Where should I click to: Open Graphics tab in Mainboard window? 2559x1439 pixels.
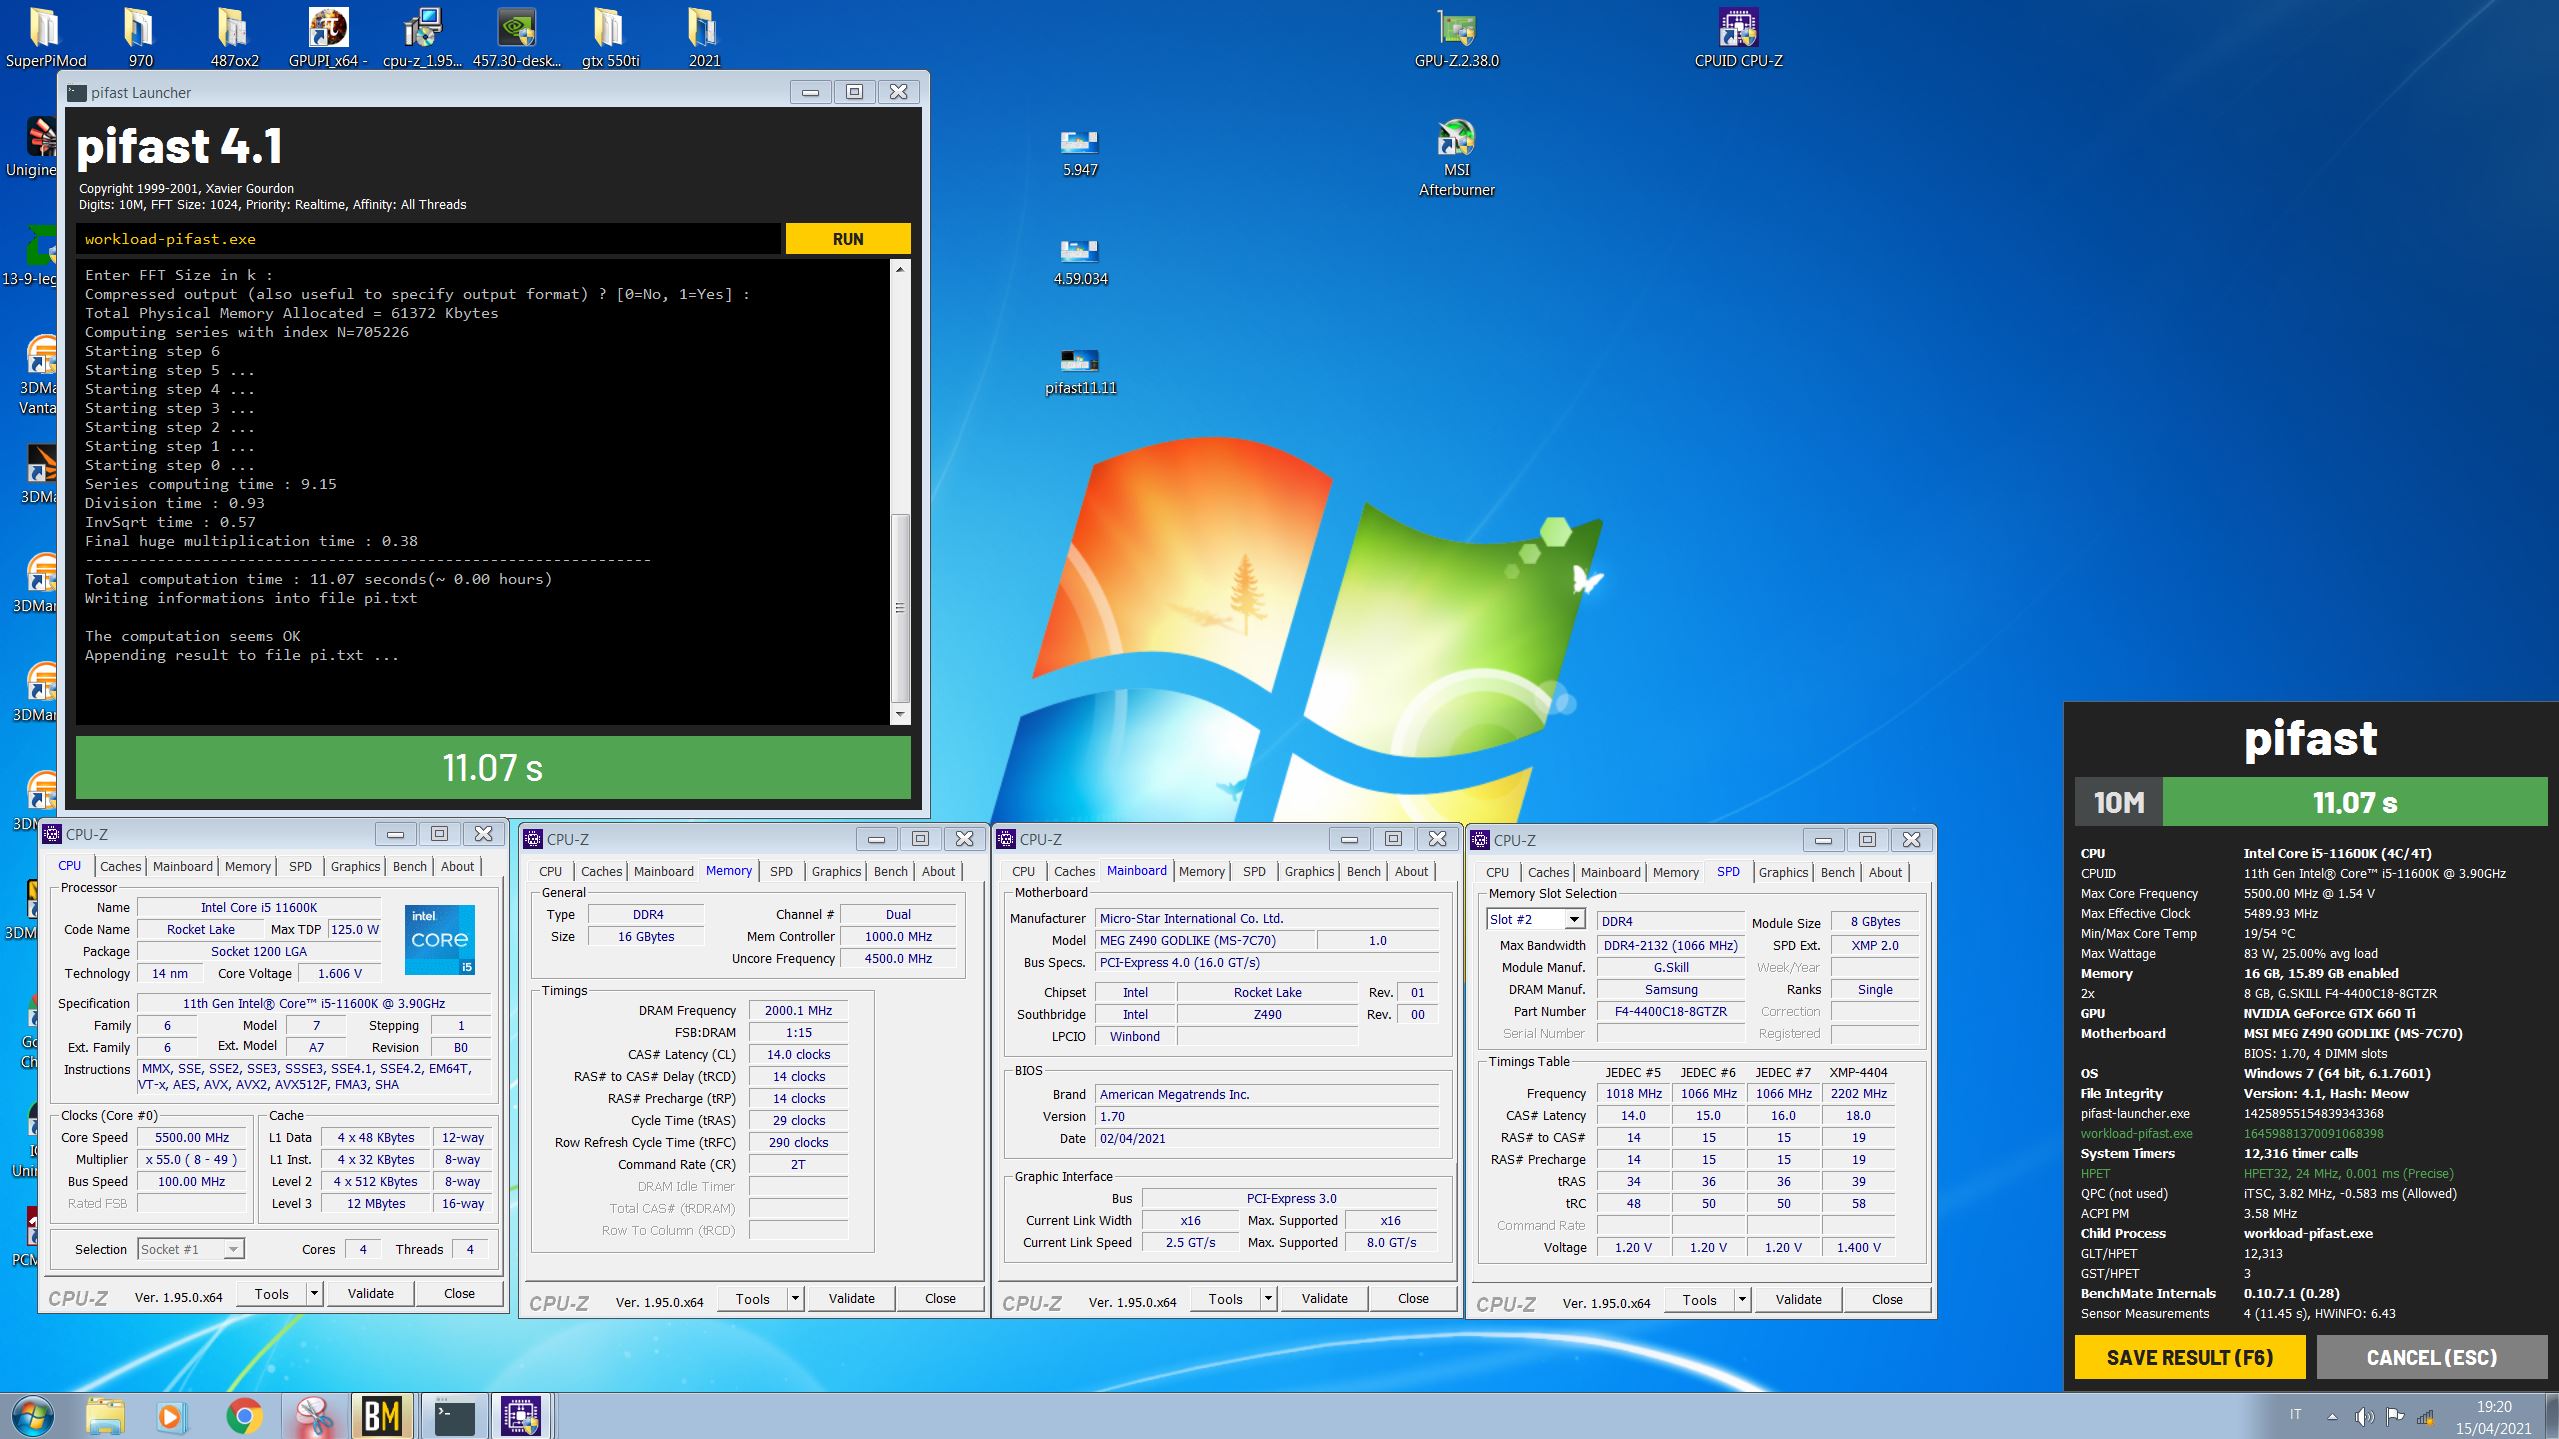coord(1309,871)
